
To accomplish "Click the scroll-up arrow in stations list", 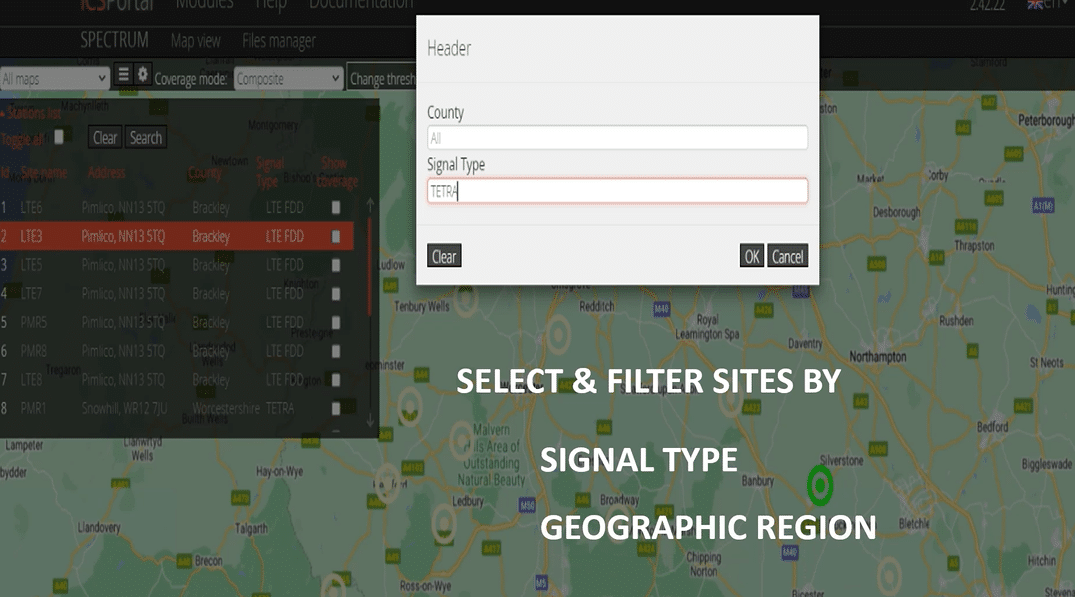I will [x=371, y=206].
